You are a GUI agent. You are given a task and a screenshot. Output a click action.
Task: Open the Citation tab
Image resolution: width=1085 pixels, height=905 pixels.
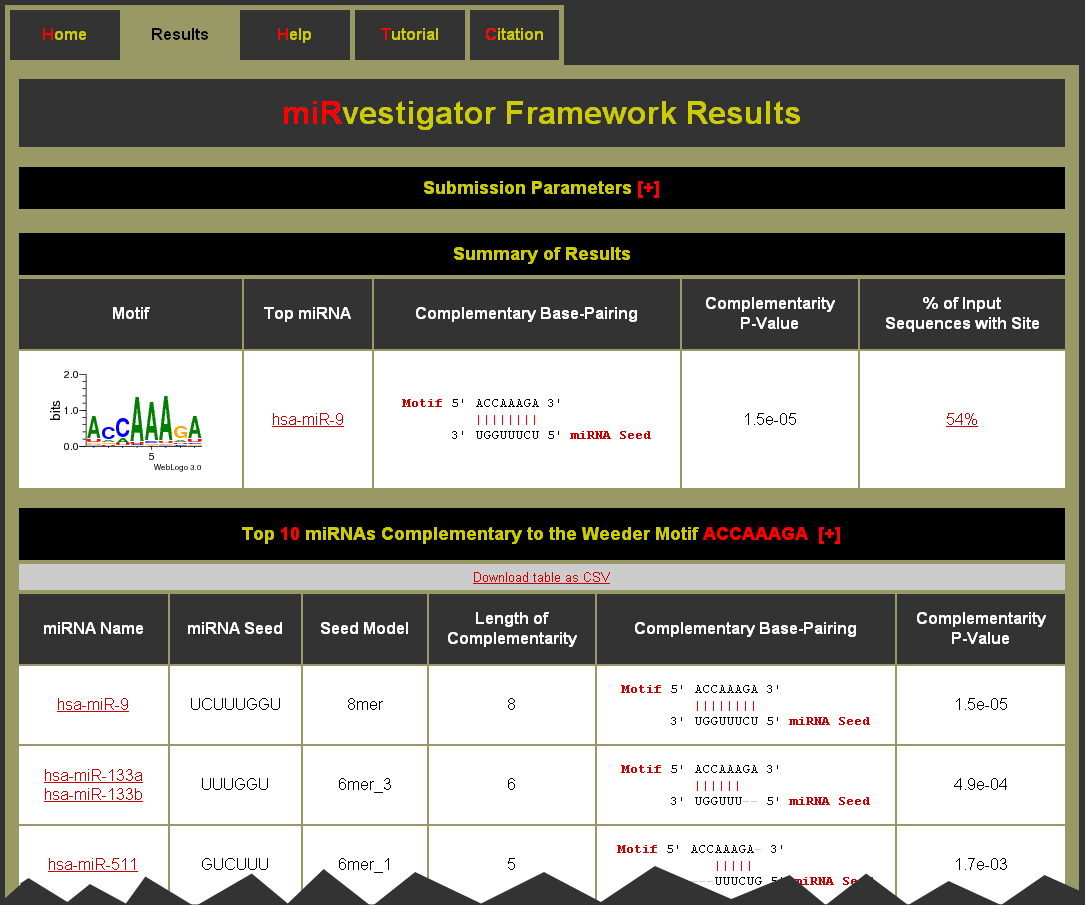tap(514, 35)
